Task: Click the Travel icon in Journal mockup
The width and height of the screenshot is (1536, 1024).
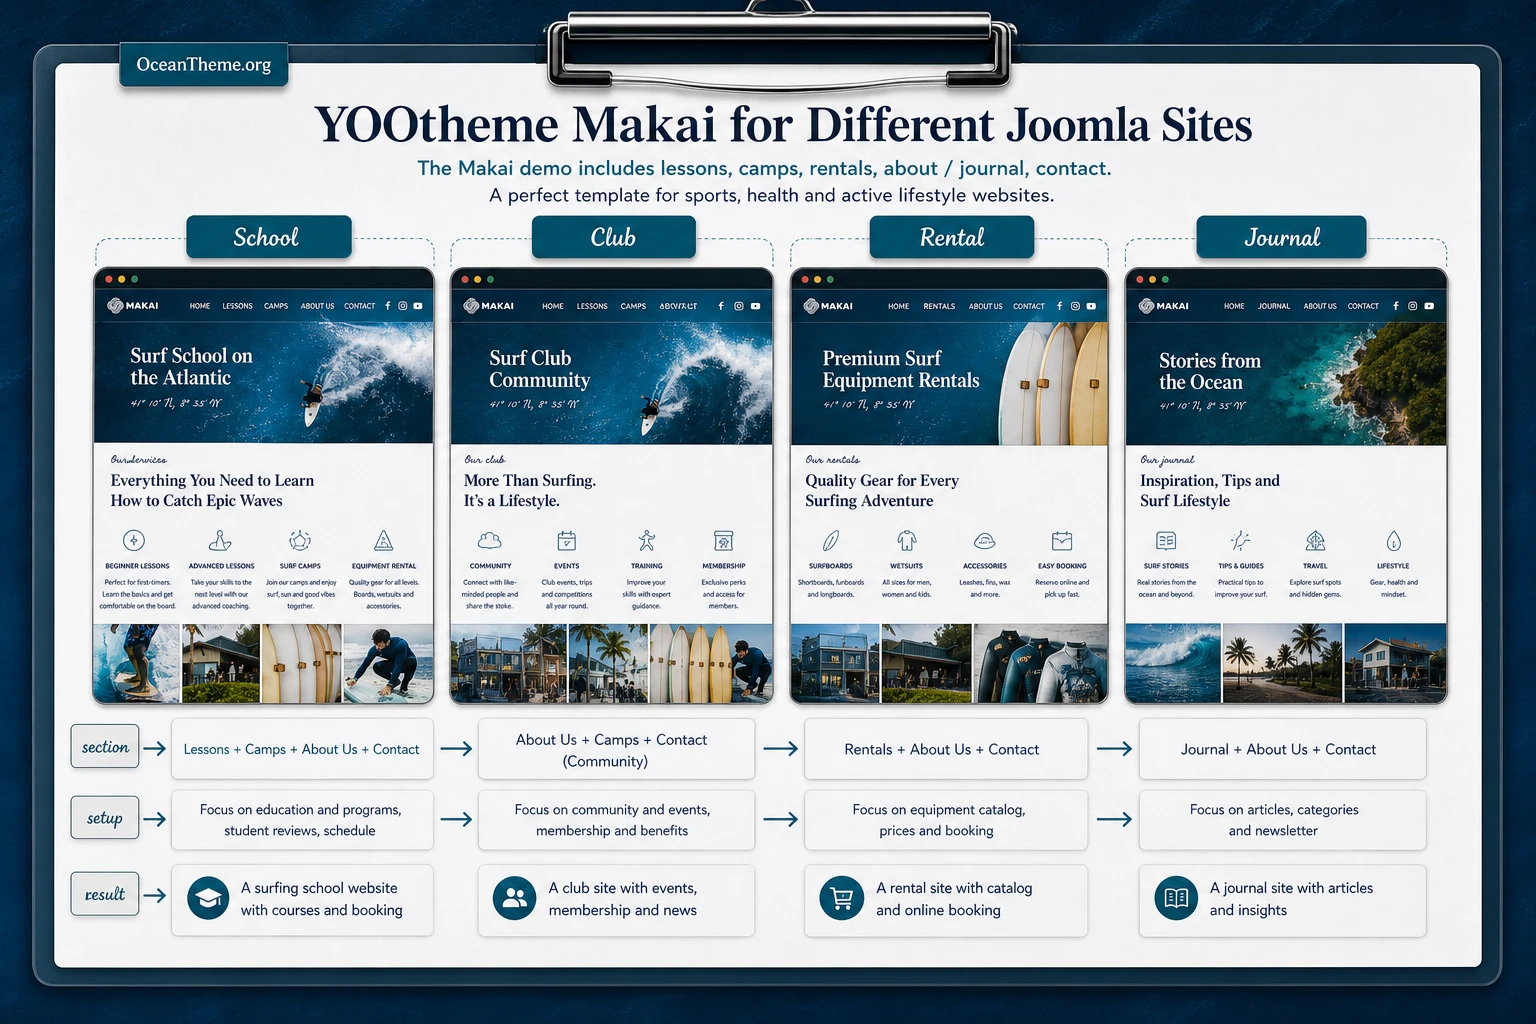Action: (1315, 541)
